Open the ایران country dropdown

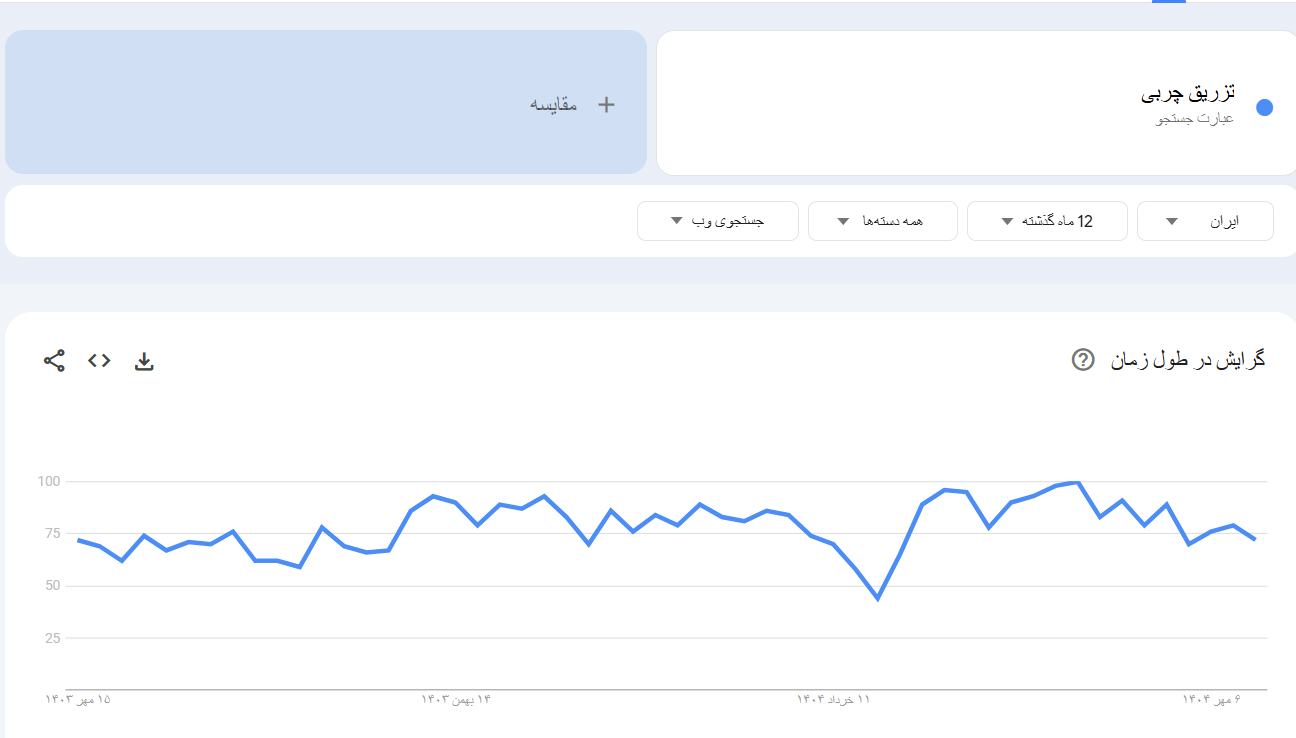pos(1204,221)
